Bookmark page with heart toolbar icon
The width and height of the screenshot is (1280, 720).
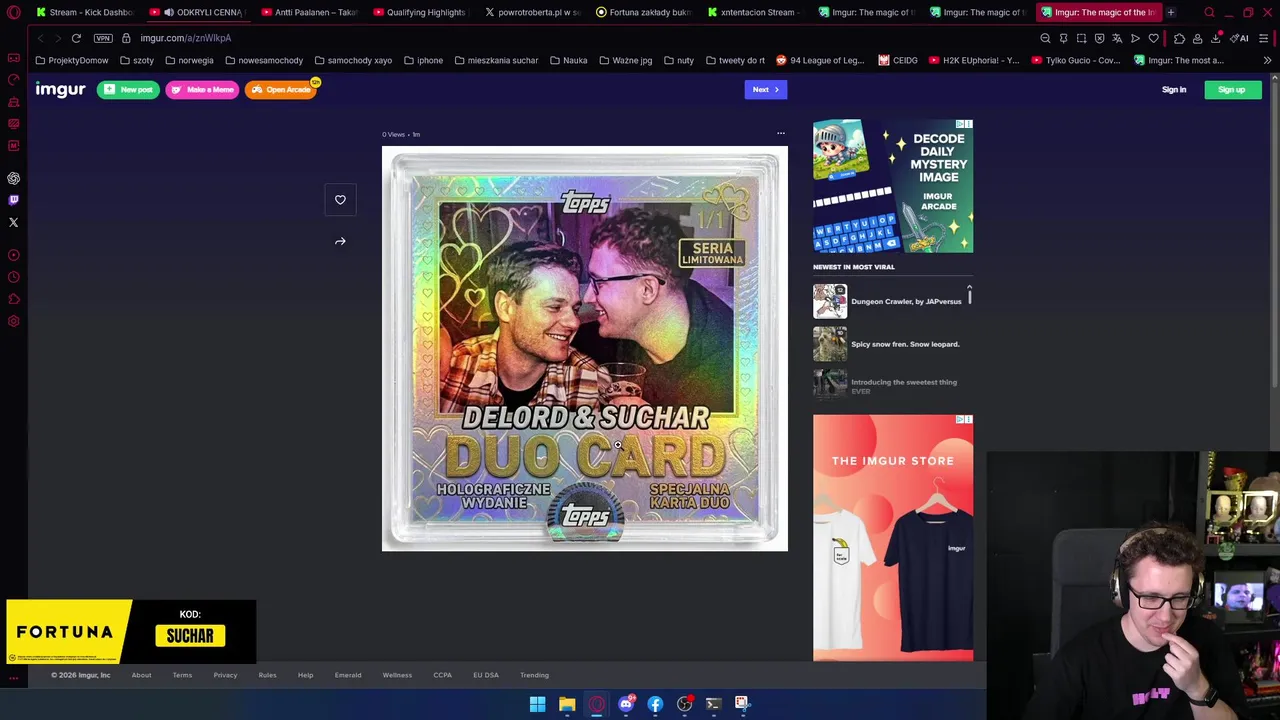click(1153, 38)
